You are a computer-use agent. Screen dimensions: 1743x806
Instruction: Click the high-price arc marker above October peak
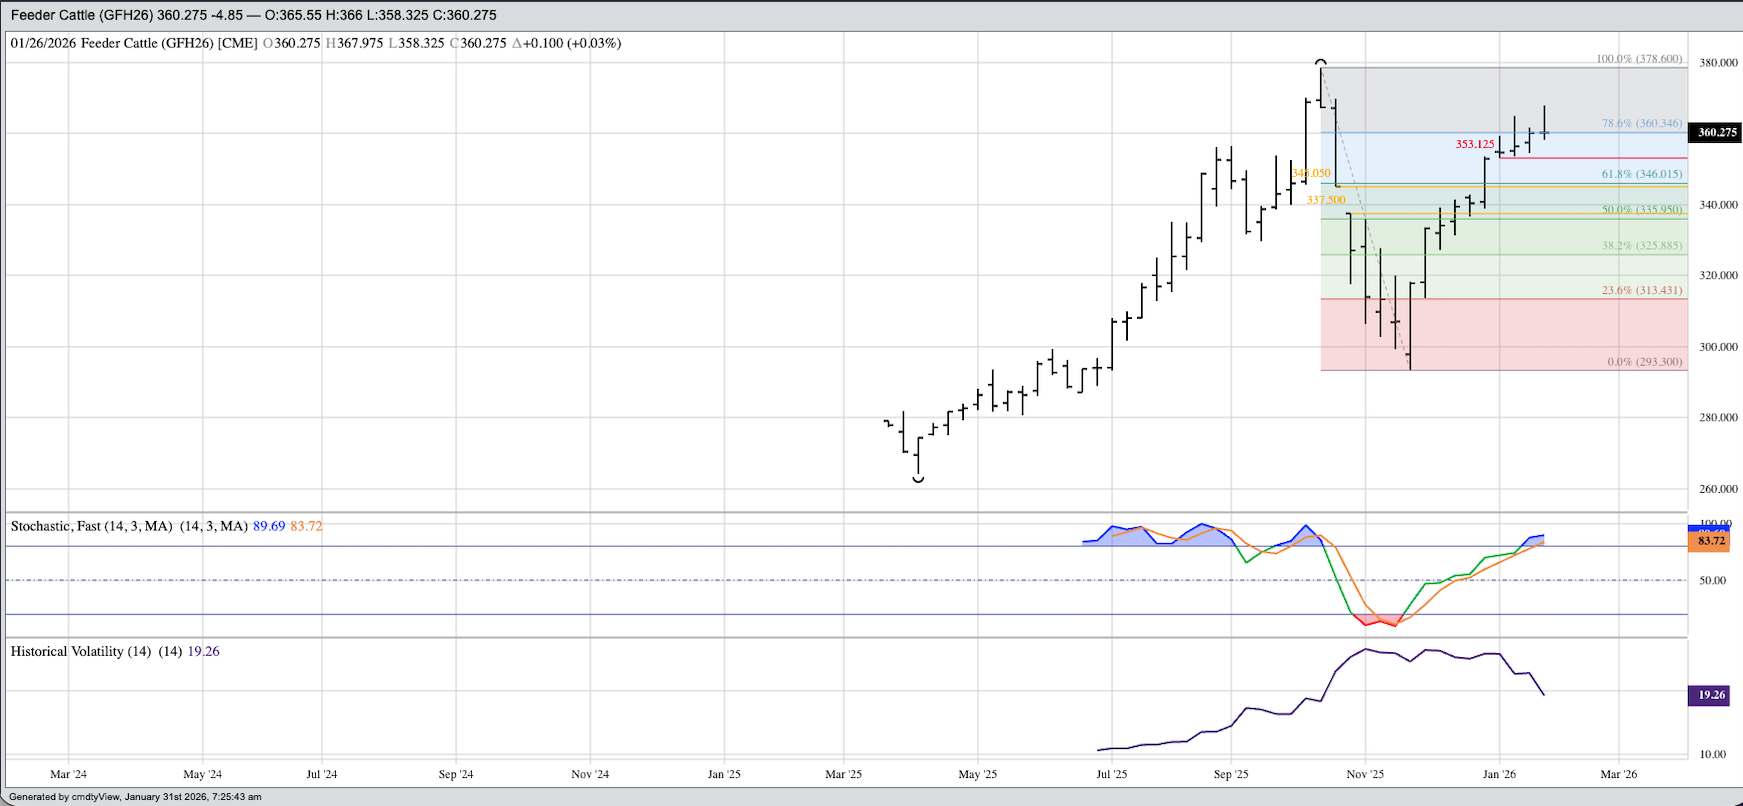click(1321, 62)
